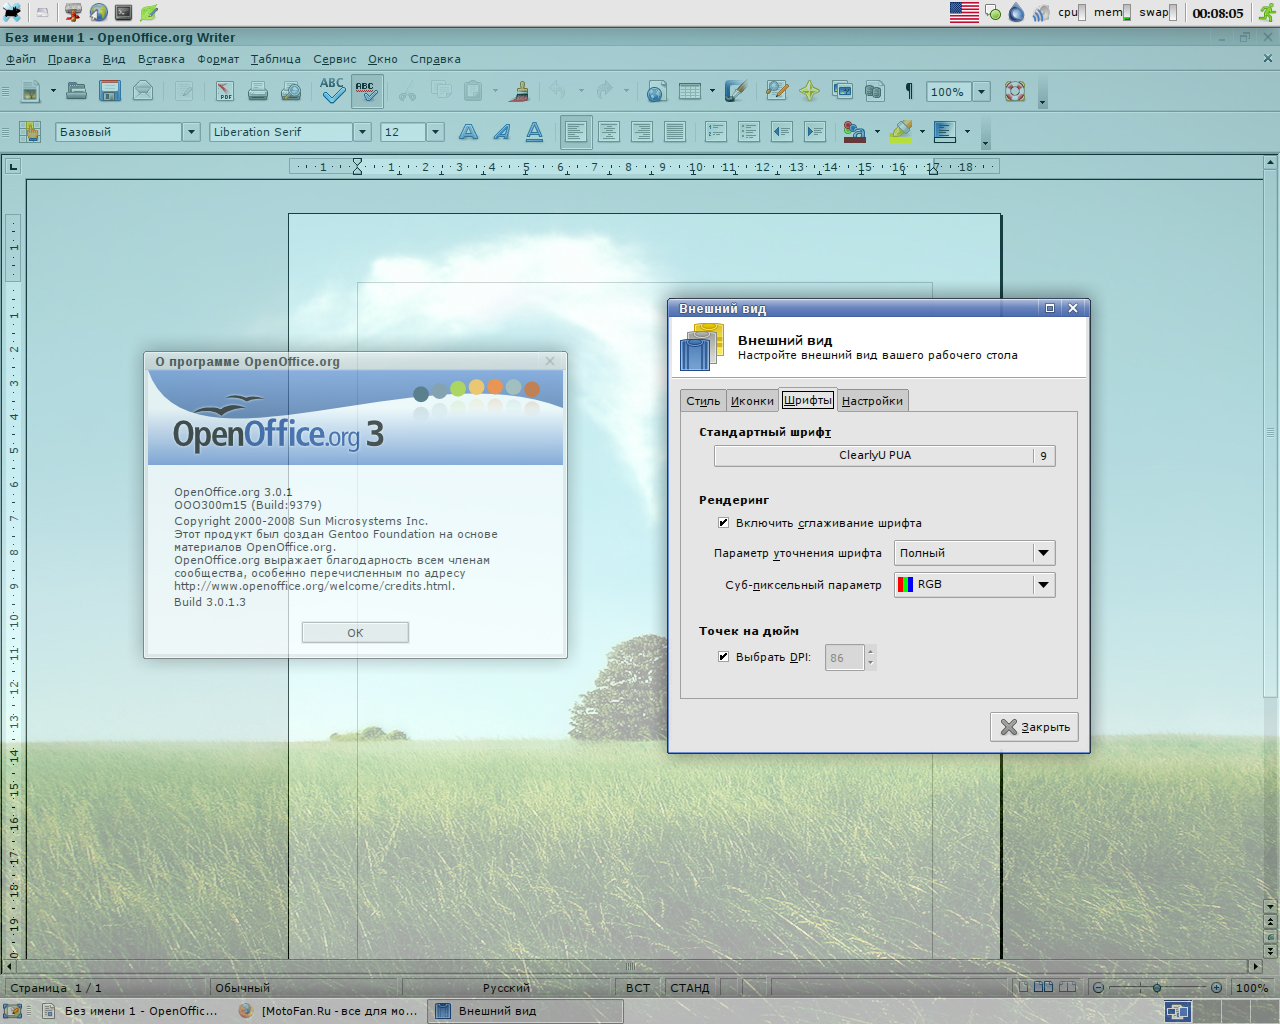Align the paragraph right
The image size is (1280, 1024).
(642, 132)
